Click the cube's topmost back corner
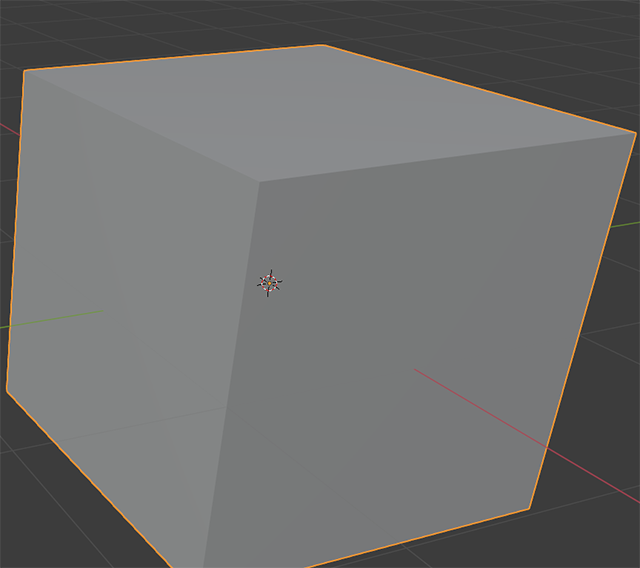The width and height of the screenshot is (640, 568). click(x=323, y=45)
